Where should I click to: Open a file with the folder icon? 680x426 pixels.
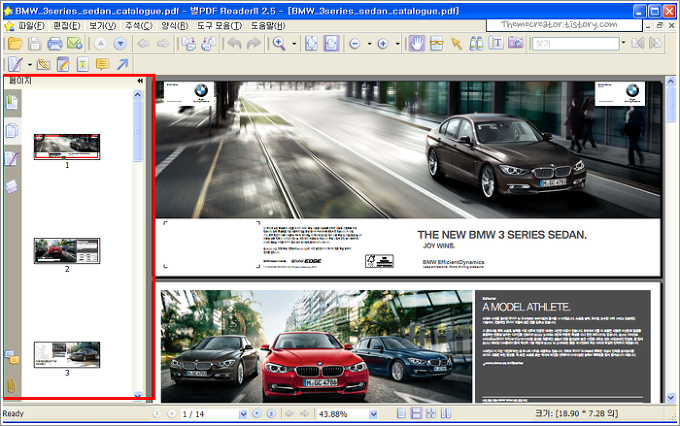pyautogui.click(x=15, y=43)
